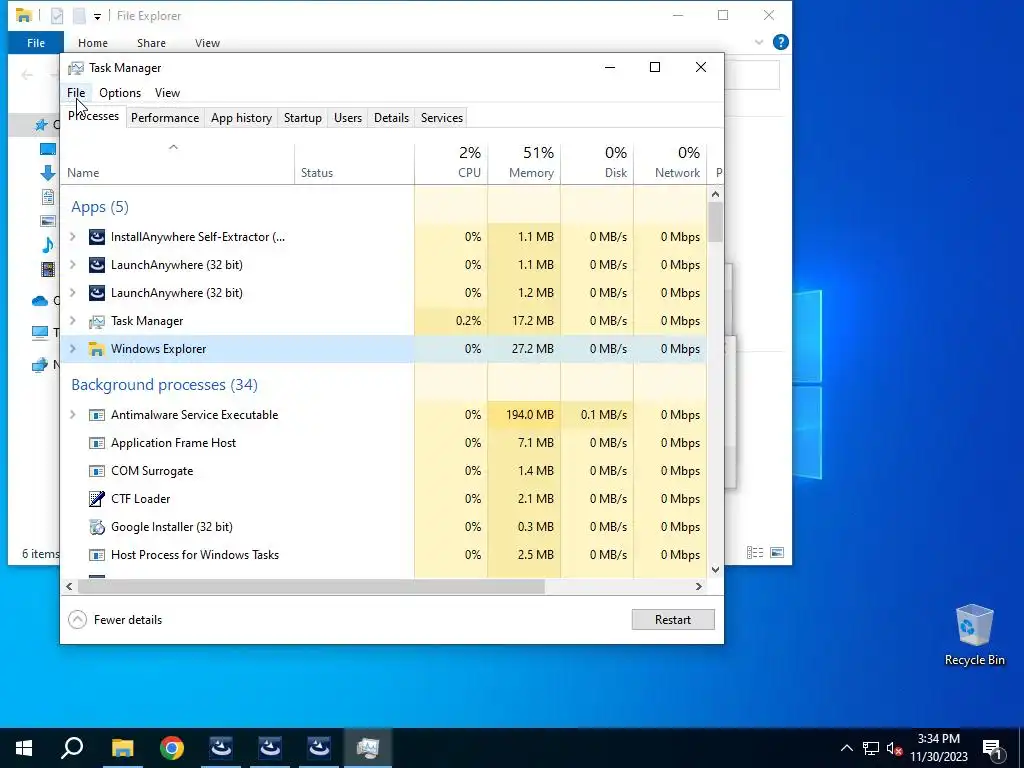Screen dimensions: 1024x768
Task: Click the Background processes (34) heading
Action: 165,385
